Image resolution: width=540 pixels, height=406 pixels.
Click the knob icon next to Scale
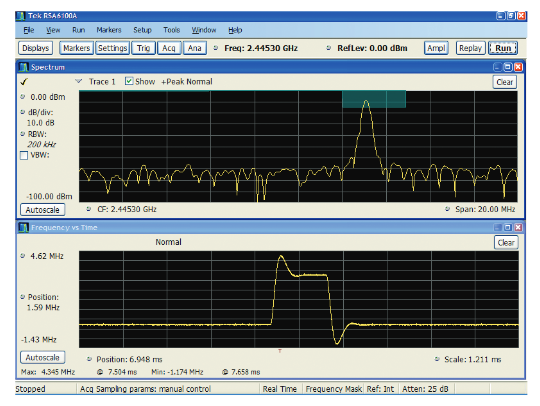[437, 359]
